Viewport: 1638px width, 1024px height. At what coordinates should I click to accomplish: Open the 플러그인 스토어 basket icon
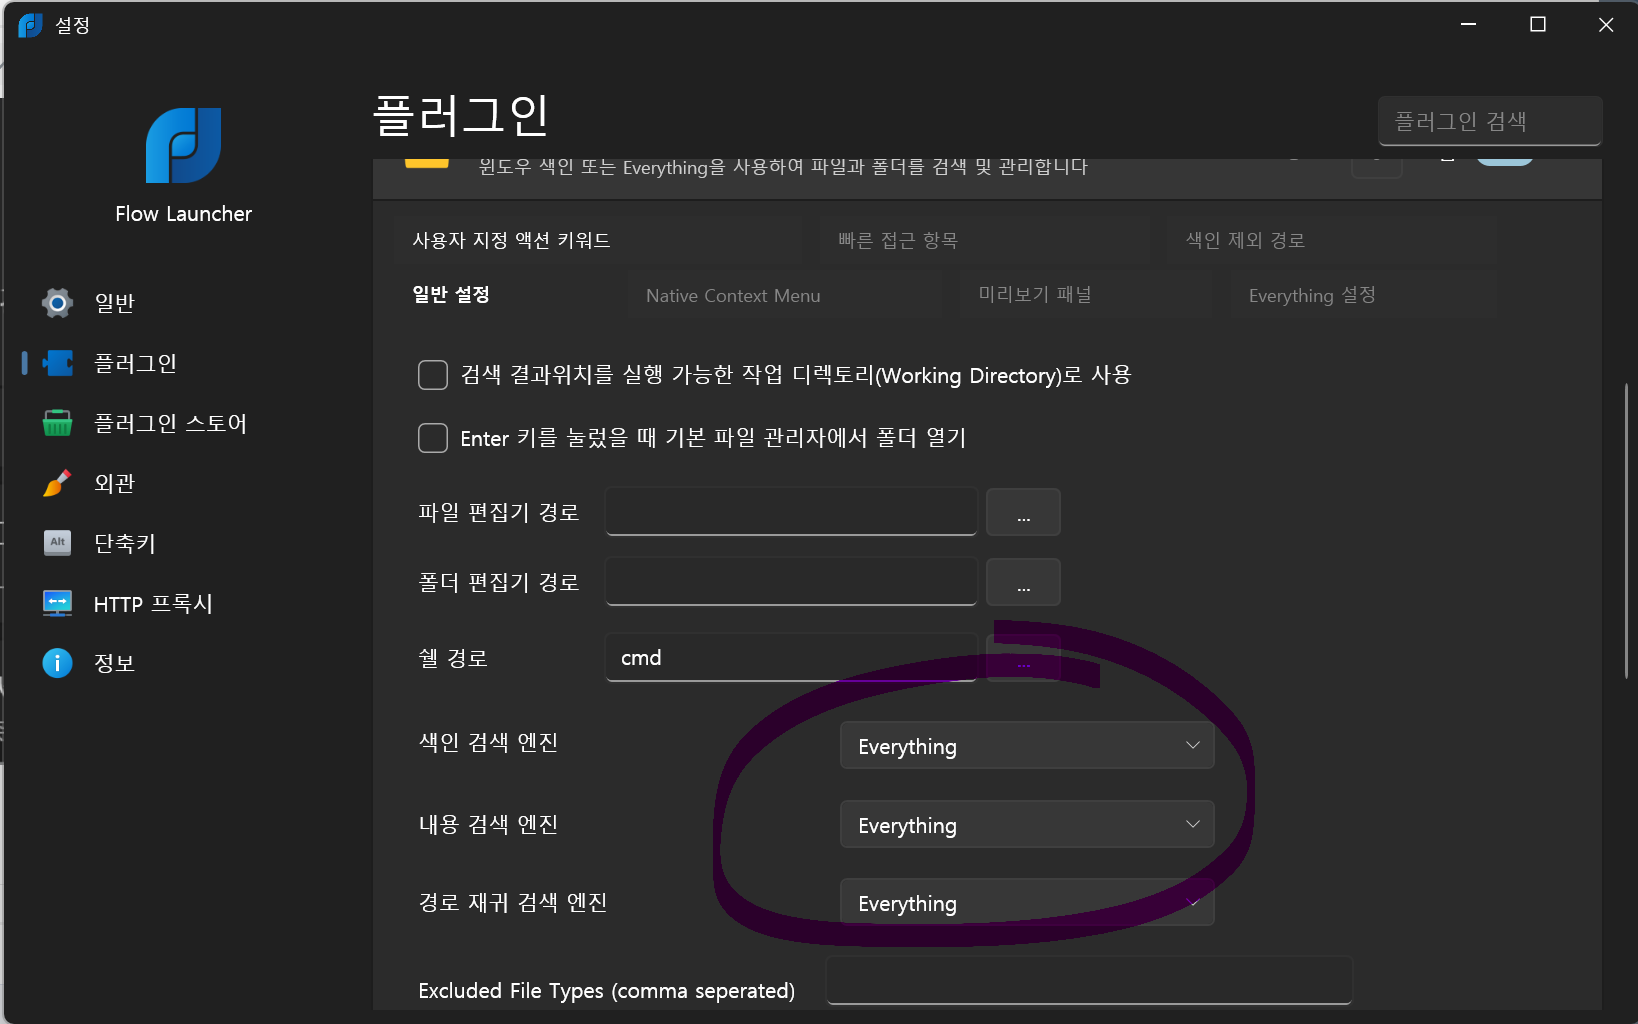[x=57, y=423]
